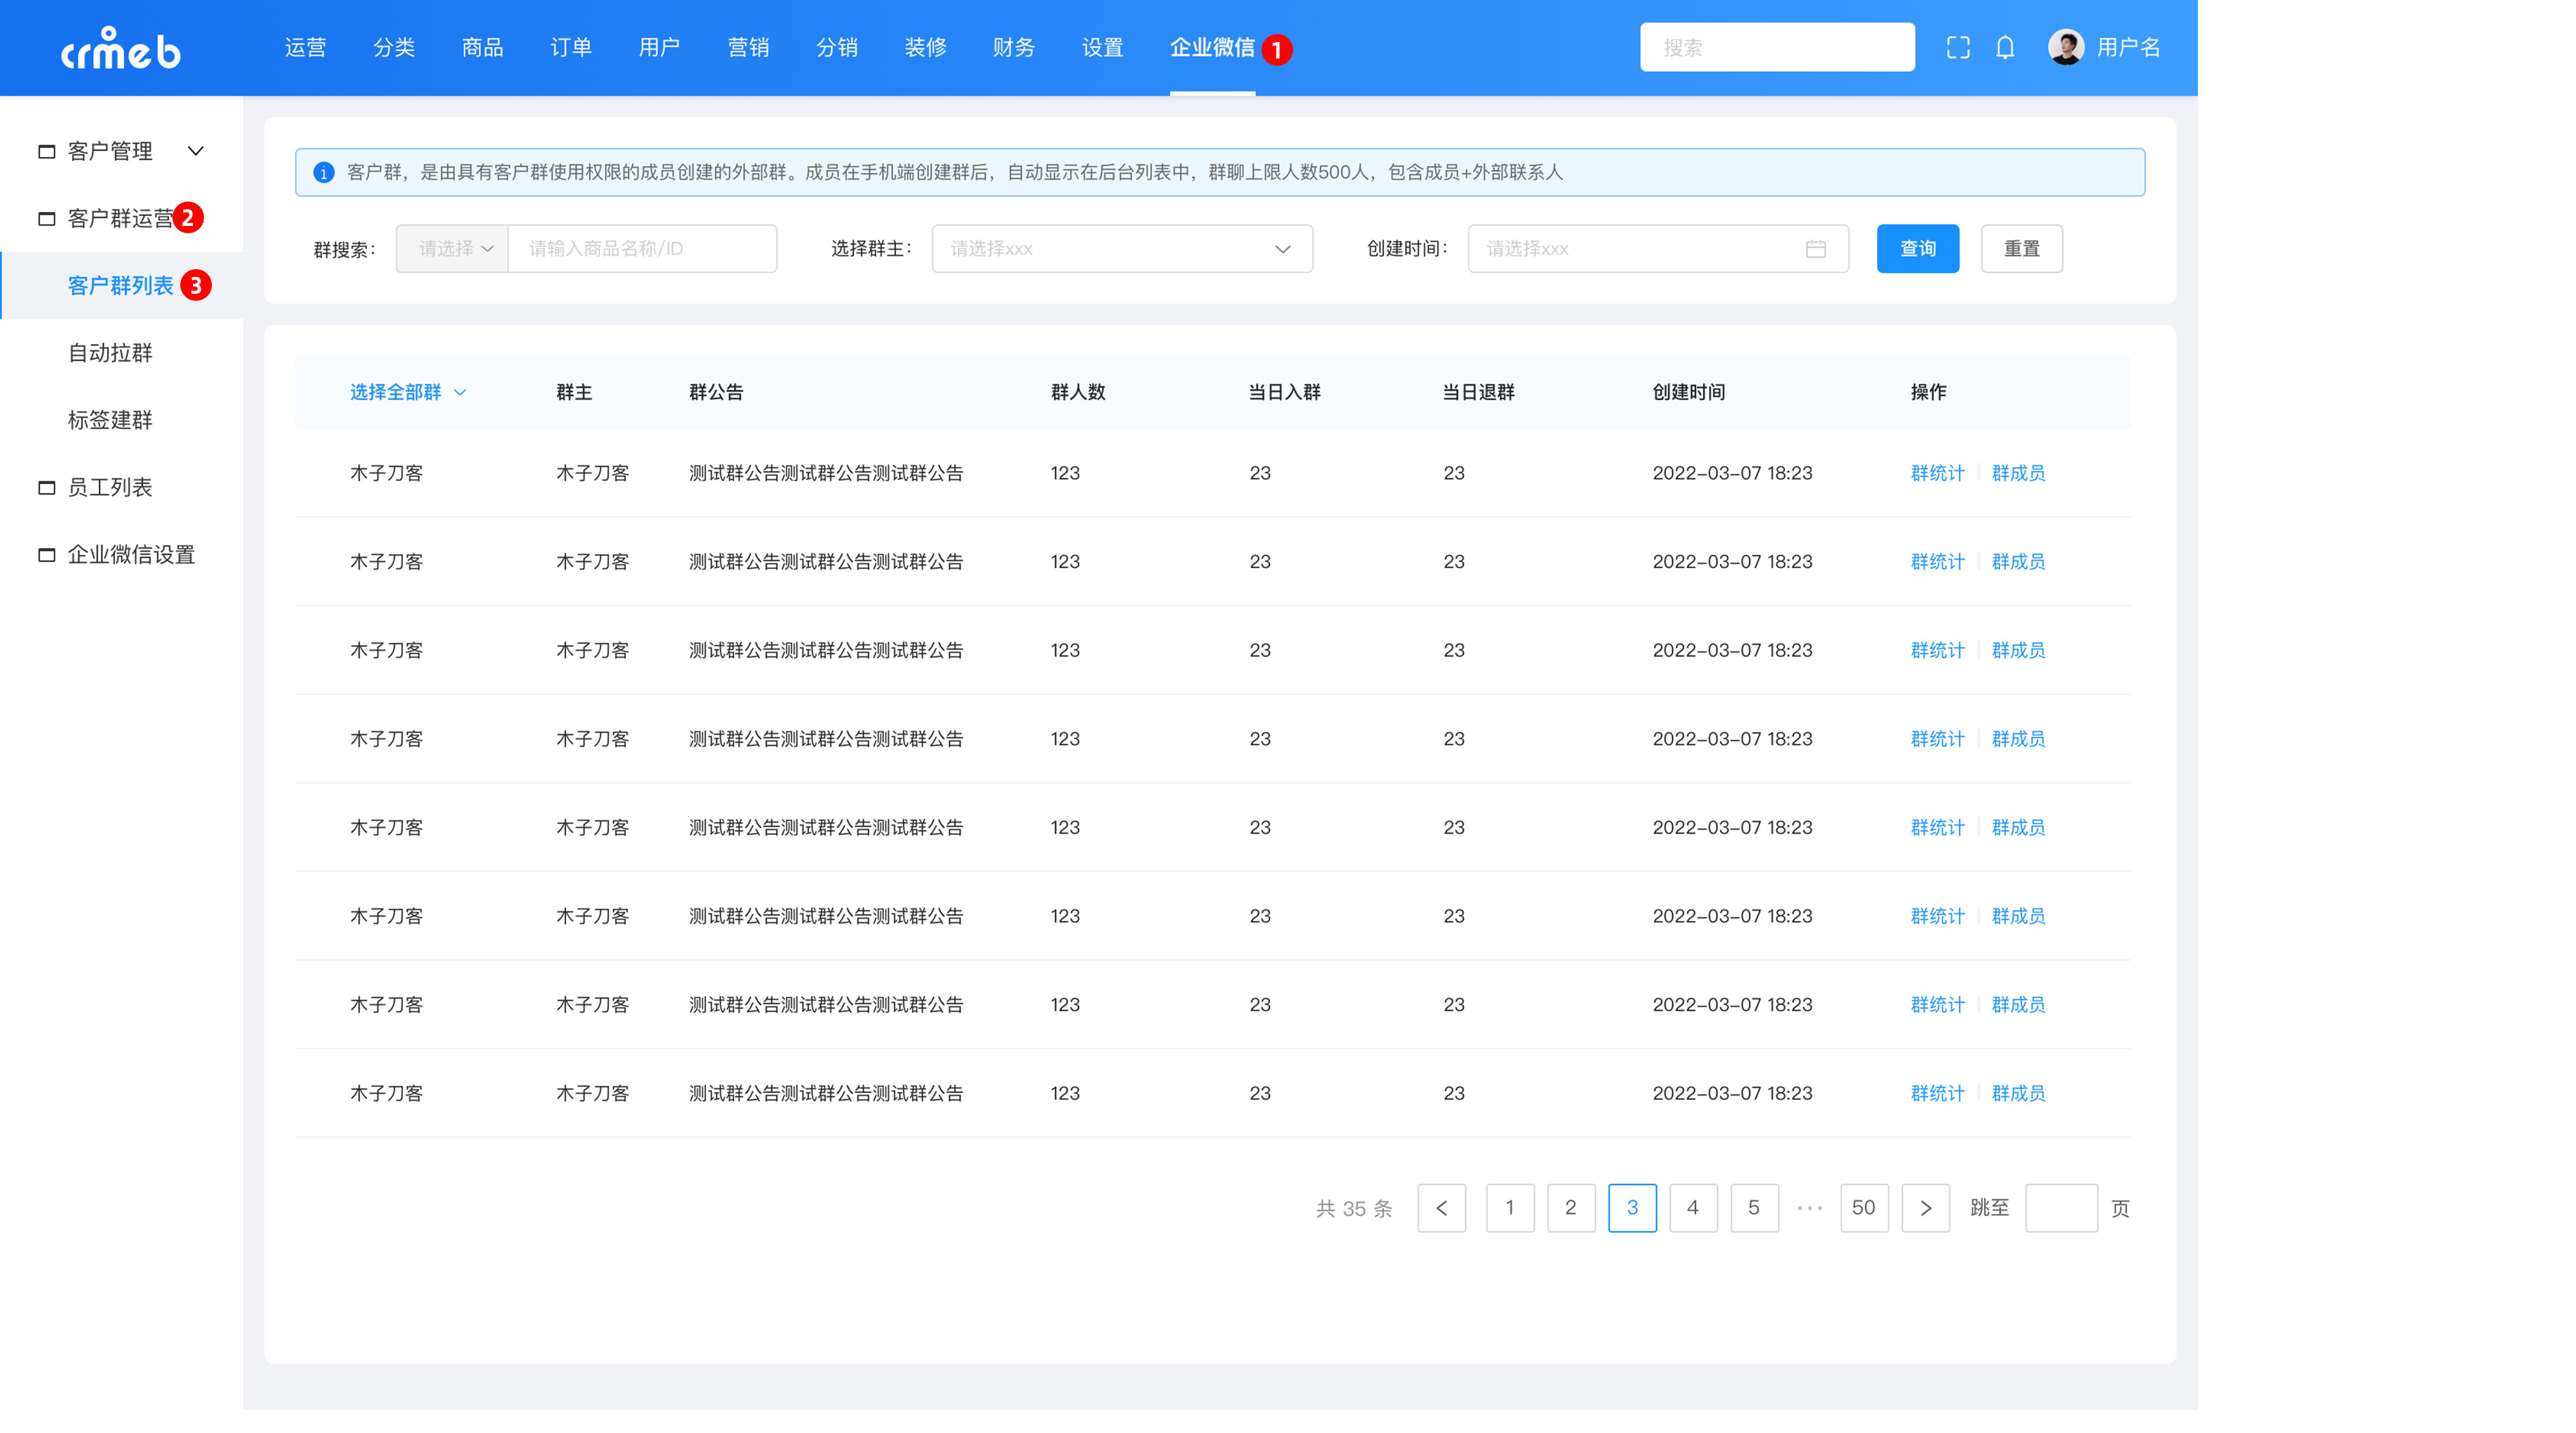
Task: Open the notification bell
Action: pos(2005,47)
